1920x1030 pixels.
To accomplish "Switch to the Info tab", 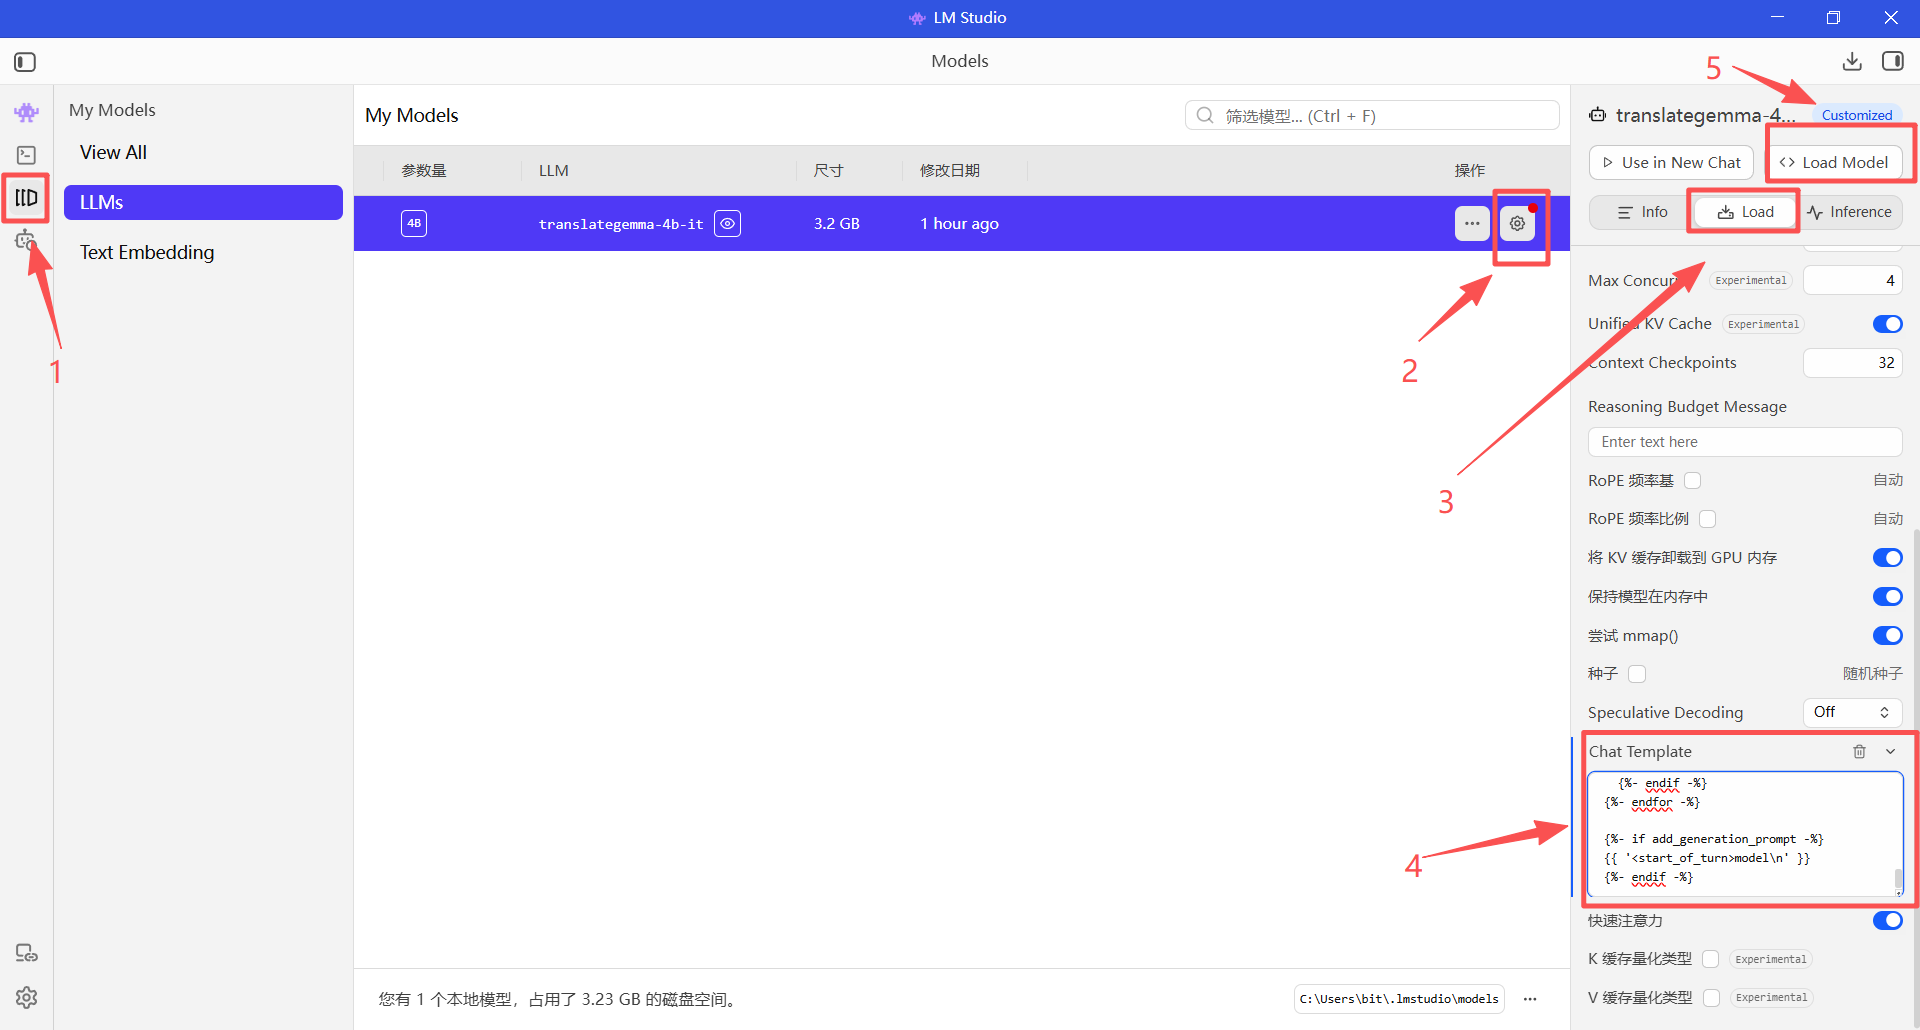I will coord(1642,212).
